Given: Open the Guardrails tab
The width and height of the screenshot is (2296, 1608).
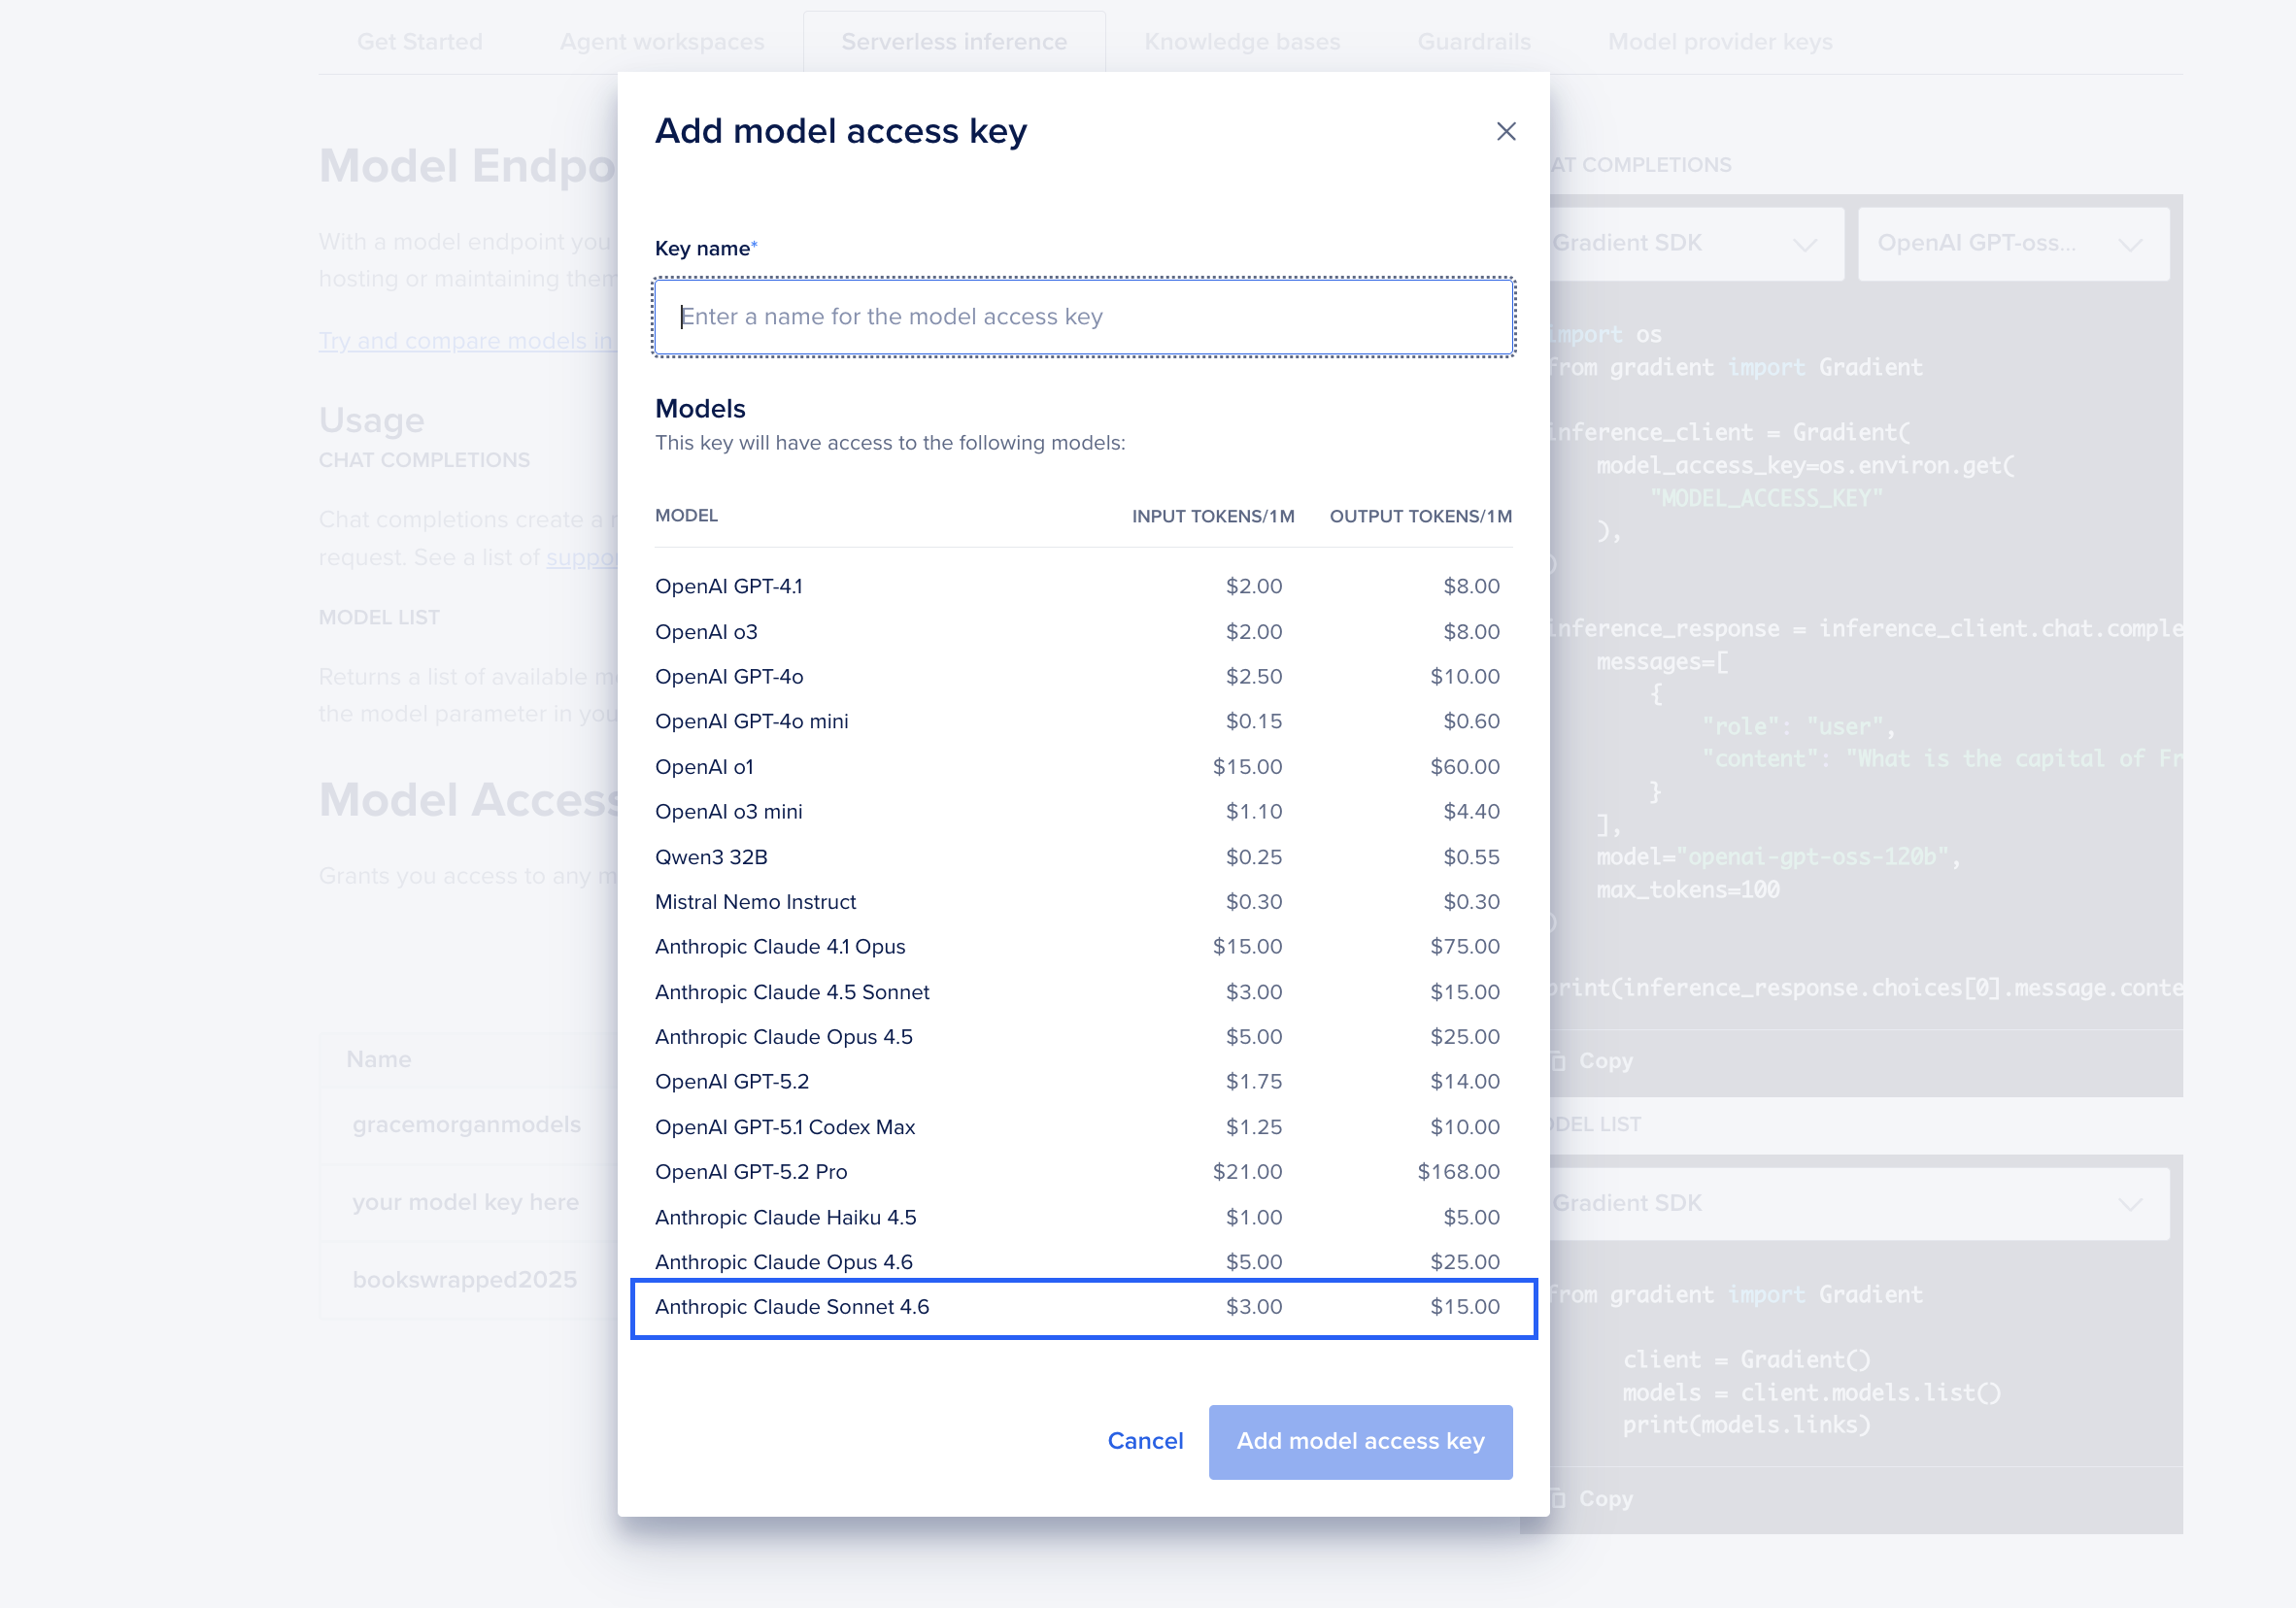Looking at the screenshot, I should click(1473, 42).
